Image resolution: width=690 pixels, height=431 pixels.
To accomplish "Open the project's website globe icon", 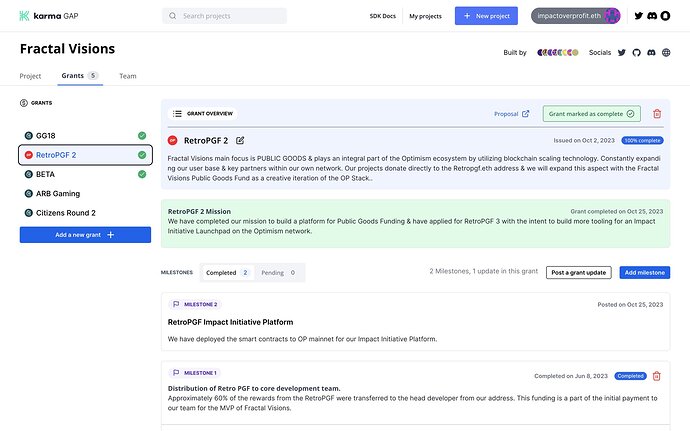I will pyautogui.click(x=666, y=53).
